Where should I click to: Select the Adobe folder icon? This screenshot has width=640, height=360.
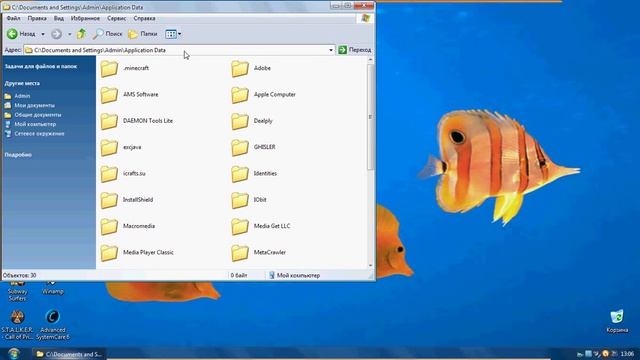point(240,69)
